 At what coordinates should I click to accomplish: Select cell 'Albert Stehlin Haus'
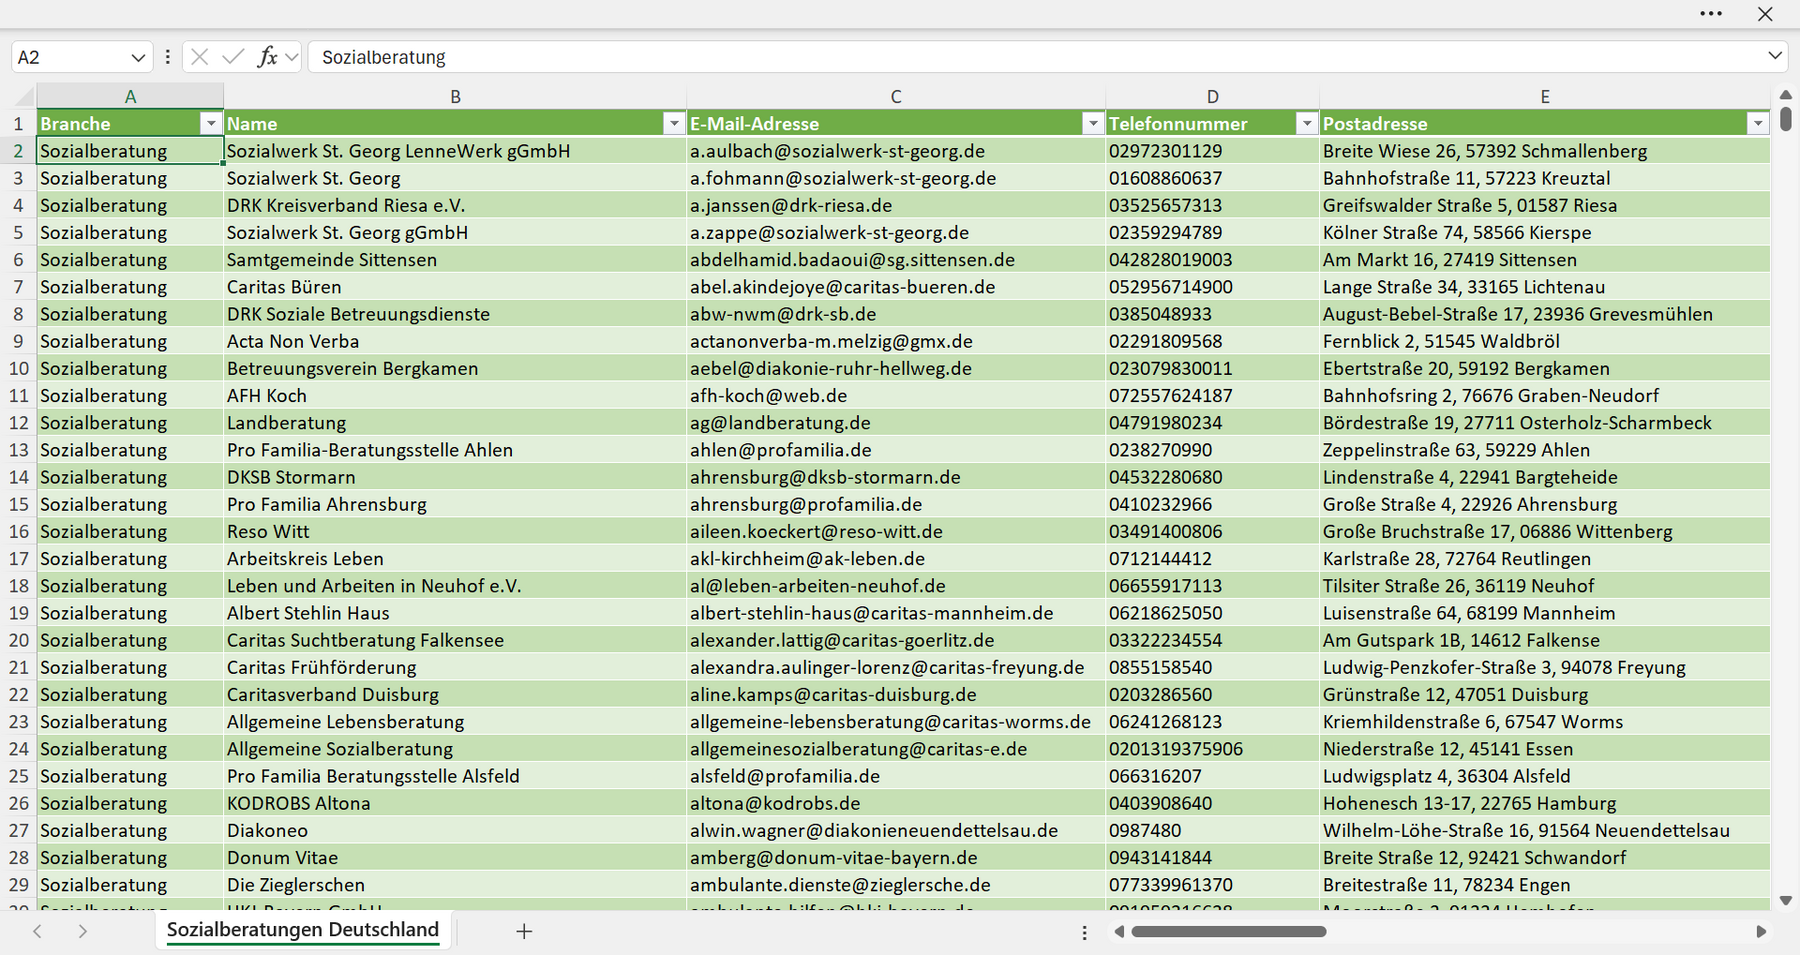click(x=455, y=613)
